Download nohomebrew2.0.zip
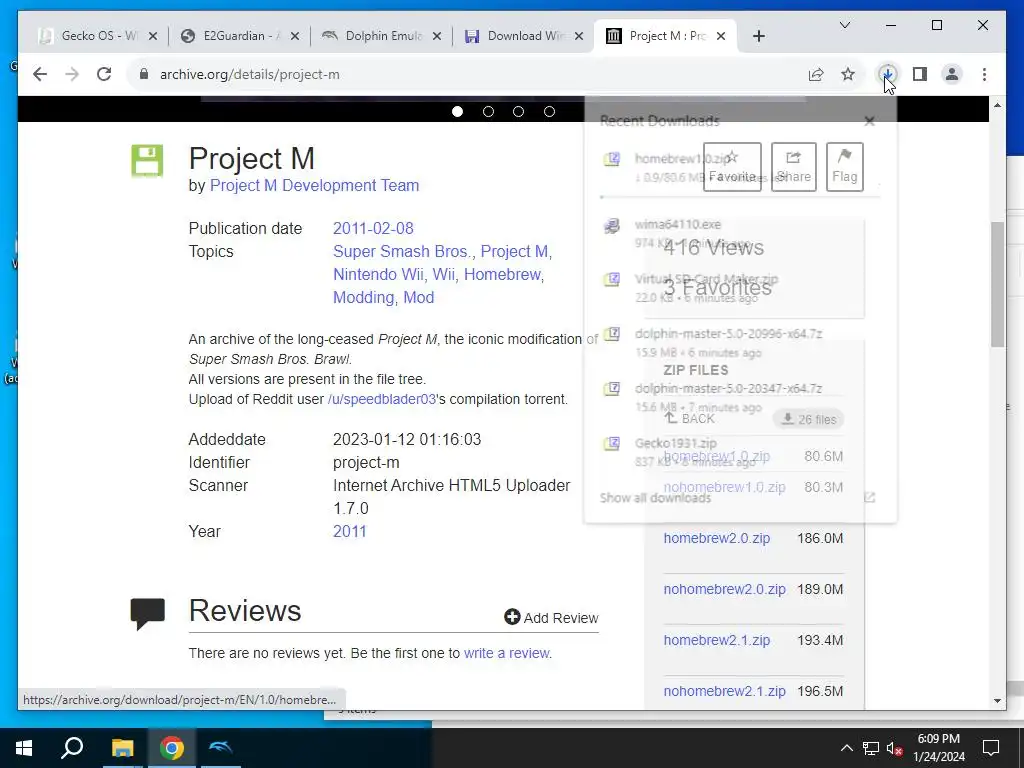1024x768 pixels. pyautogui.click(x=724, y=589)
